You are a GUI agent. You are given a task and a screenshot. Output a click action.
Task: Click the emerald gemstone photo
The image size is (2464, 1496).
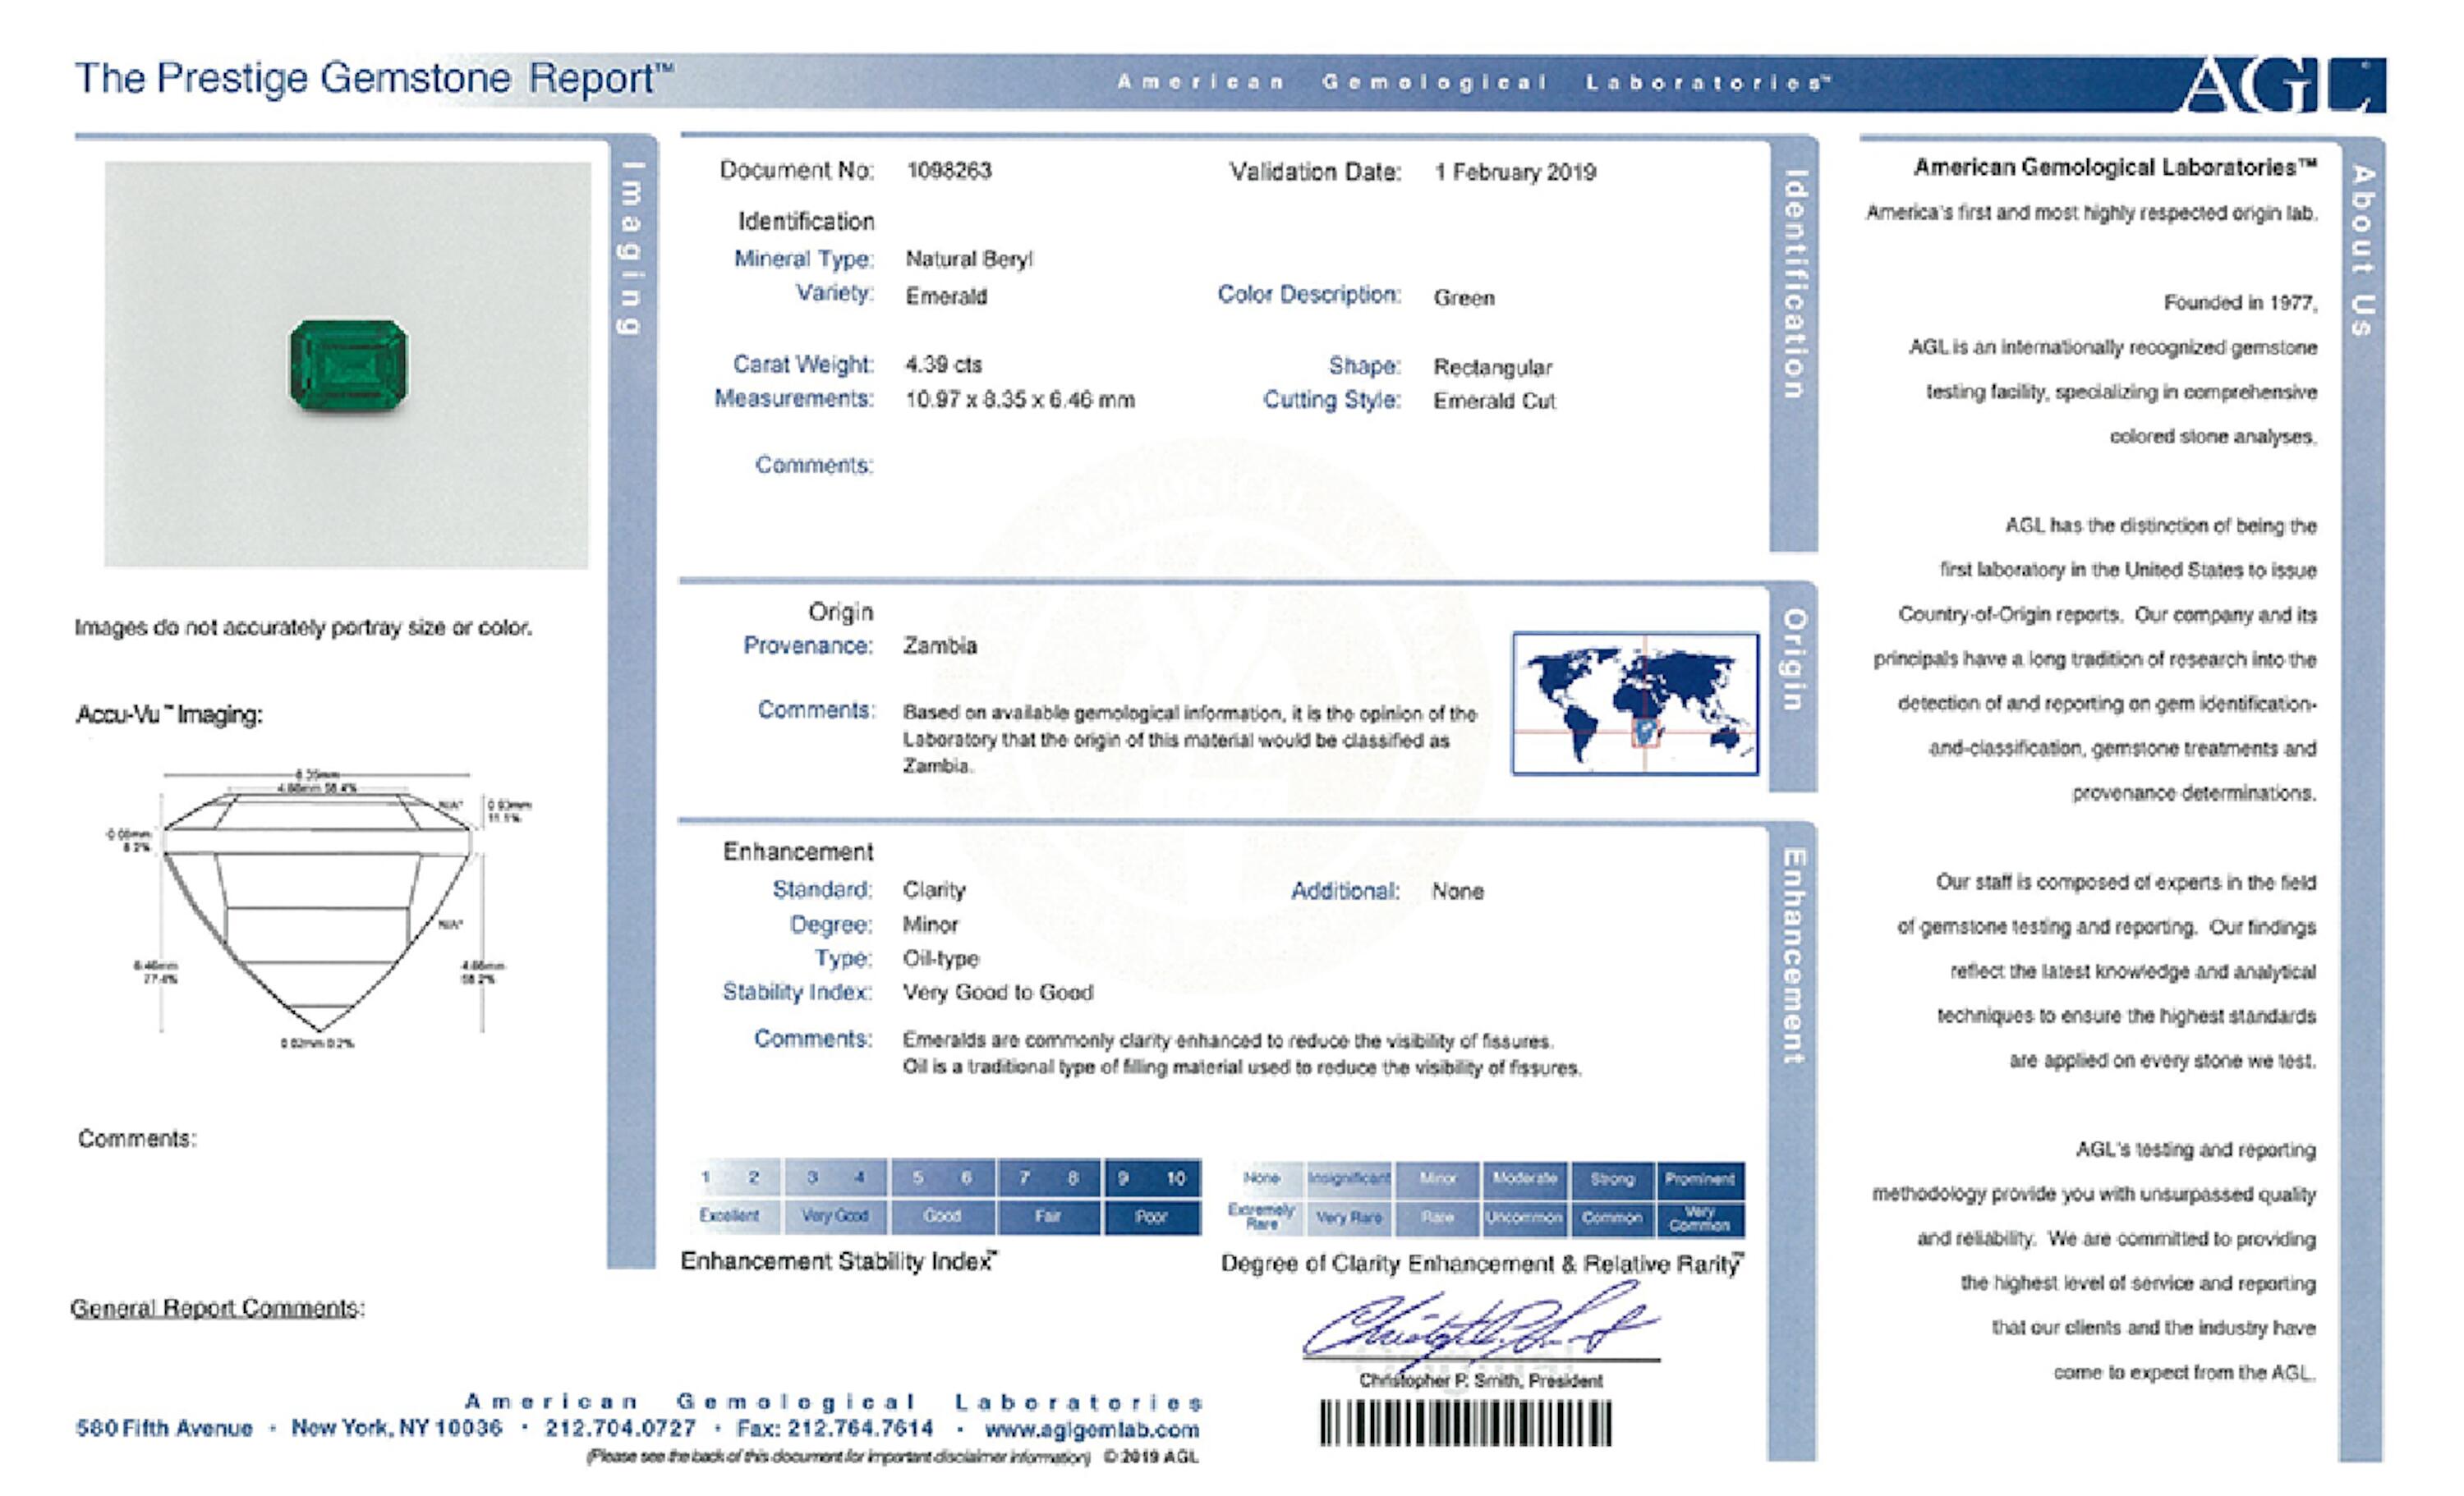click(348, 365)
